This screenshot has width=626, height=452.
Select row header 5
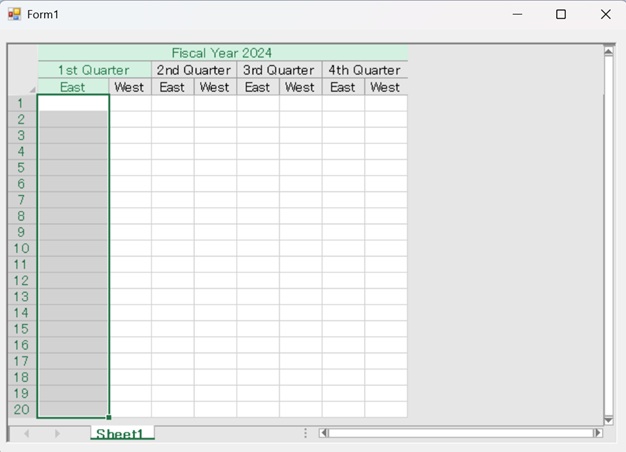pos(22,168)
